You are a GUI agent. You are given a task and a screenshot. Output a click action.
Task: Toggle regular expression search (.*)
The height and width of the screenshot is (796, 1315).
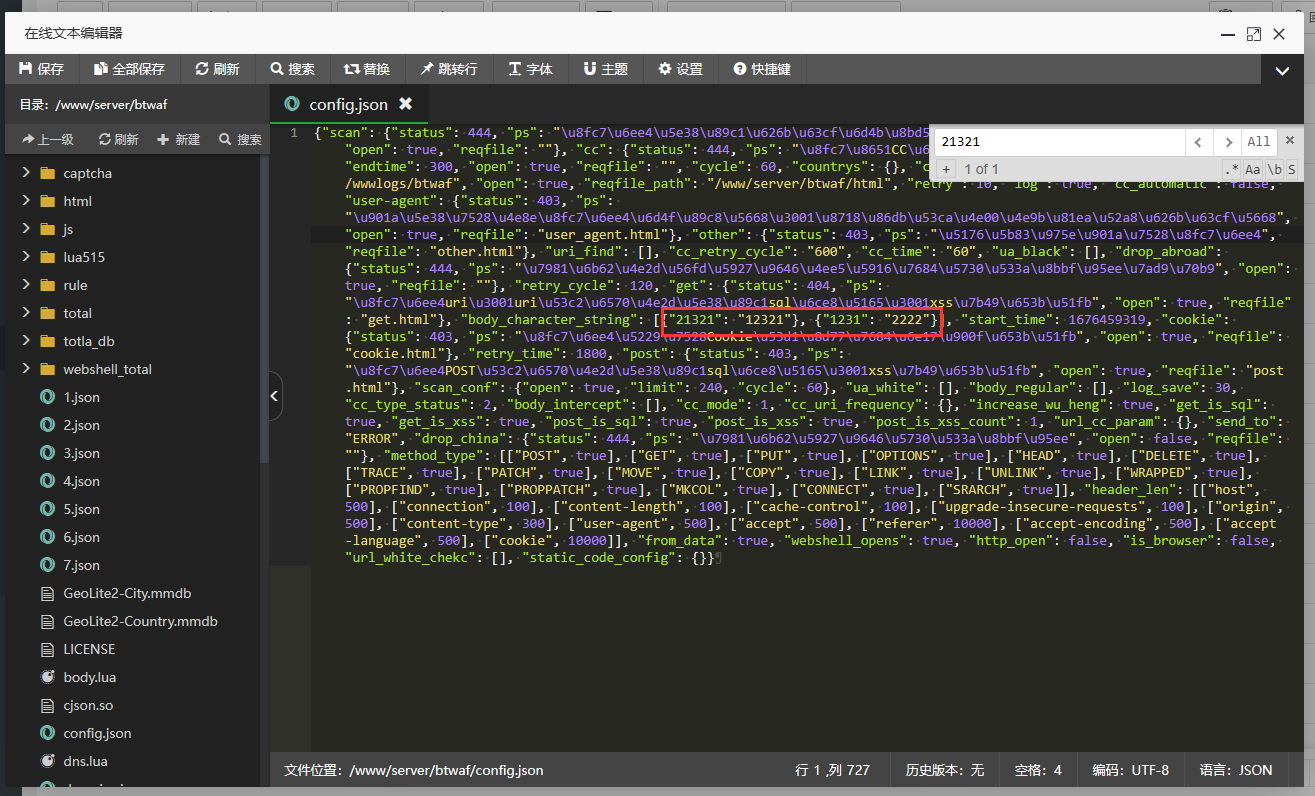click(x=1231, y=169)
